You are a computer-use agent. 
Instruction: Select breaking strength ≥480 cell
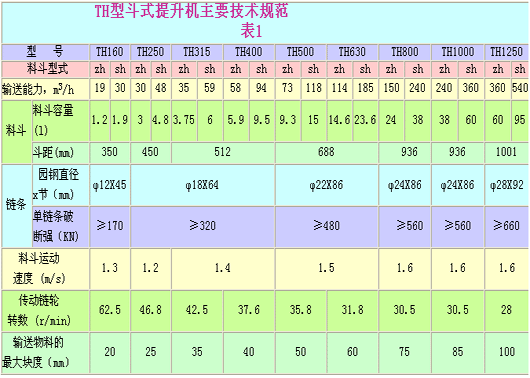tap(326, 226)
